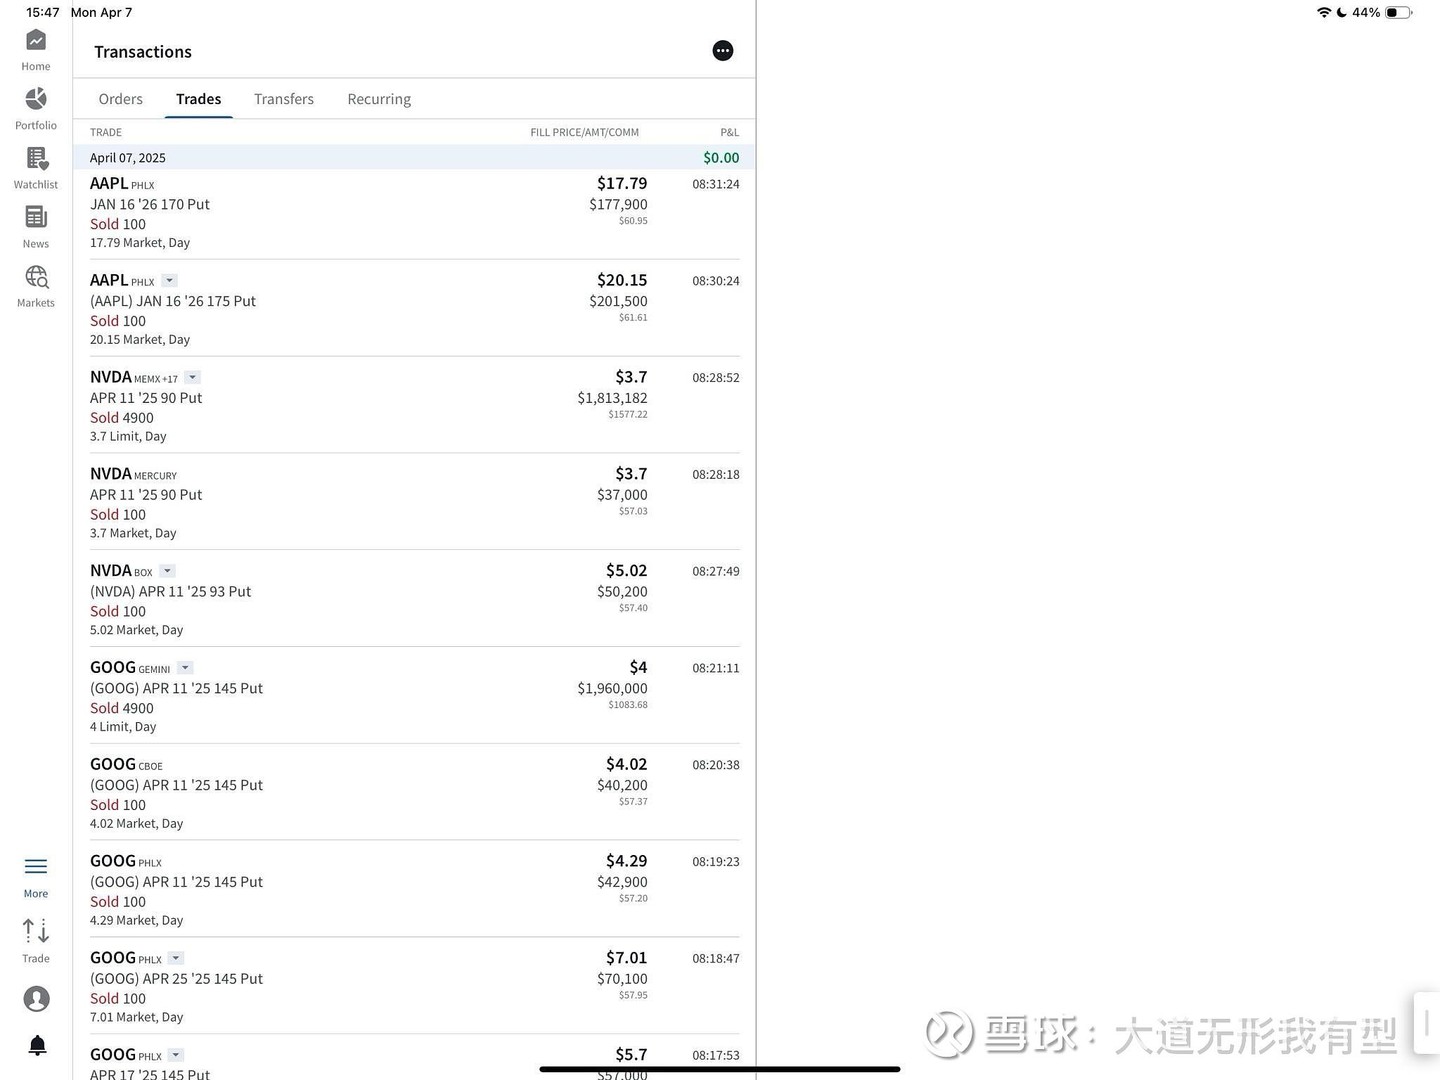Image resolution: width=1440 pixels, height=1080 pixels.
Task: Open the GOOG trade filled at $4.29
Action: click(x=414, y=890)
